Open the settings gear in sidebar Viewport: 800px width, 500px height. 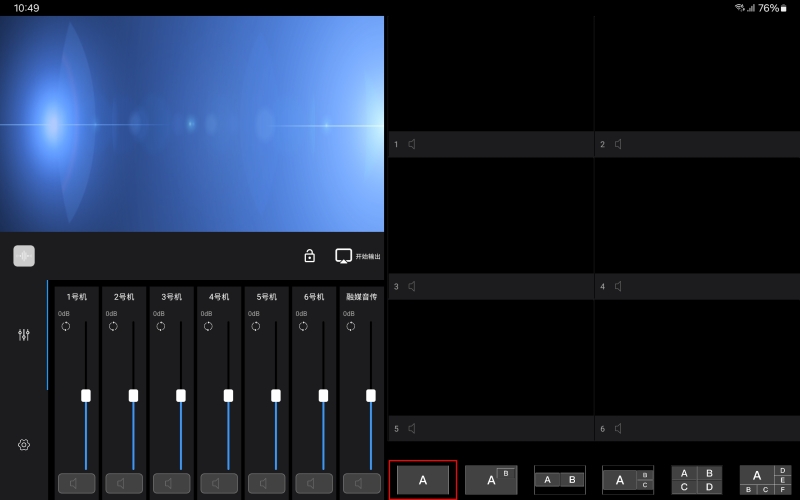(x=24, y=445)
